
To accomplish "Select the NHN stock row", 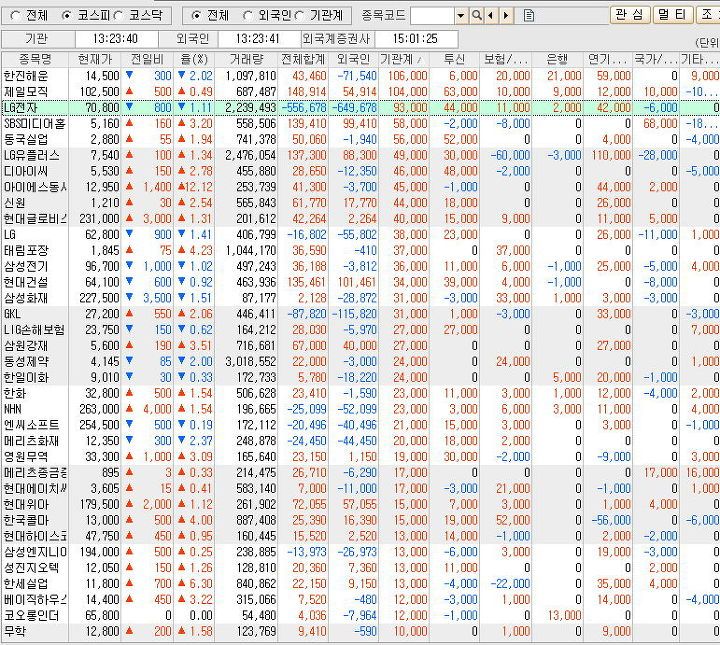I will (360, 409).
